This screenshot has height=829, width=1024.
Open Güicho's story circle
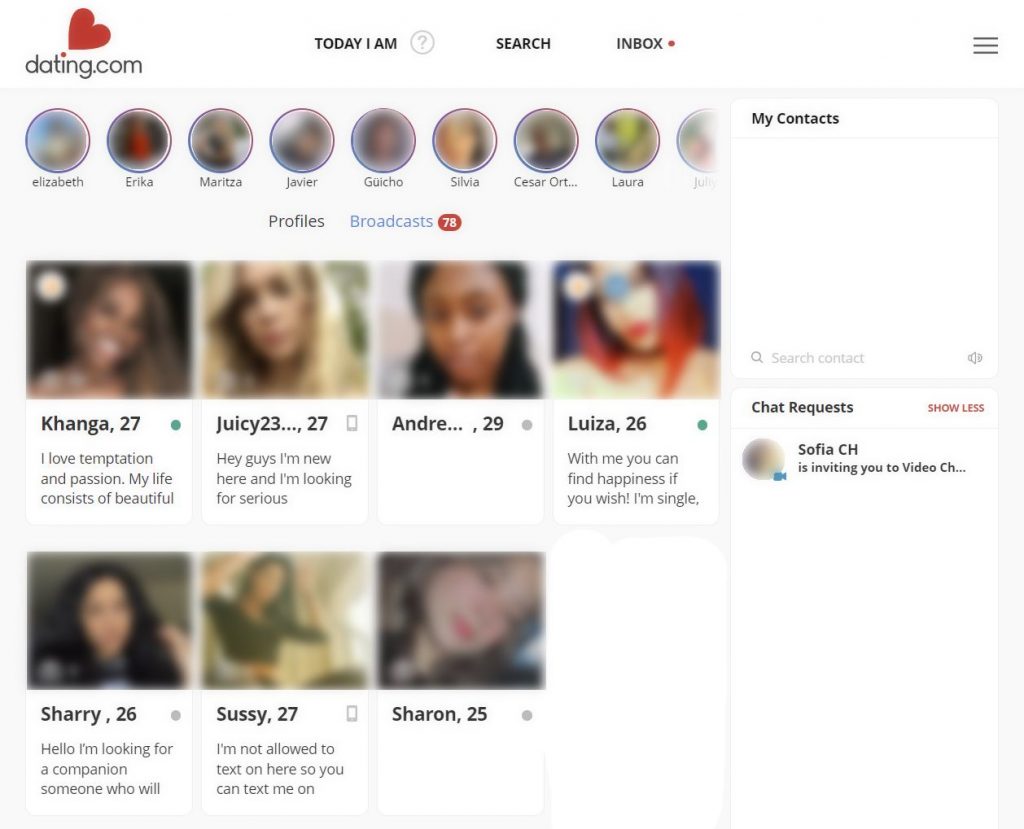coord(383,140)
